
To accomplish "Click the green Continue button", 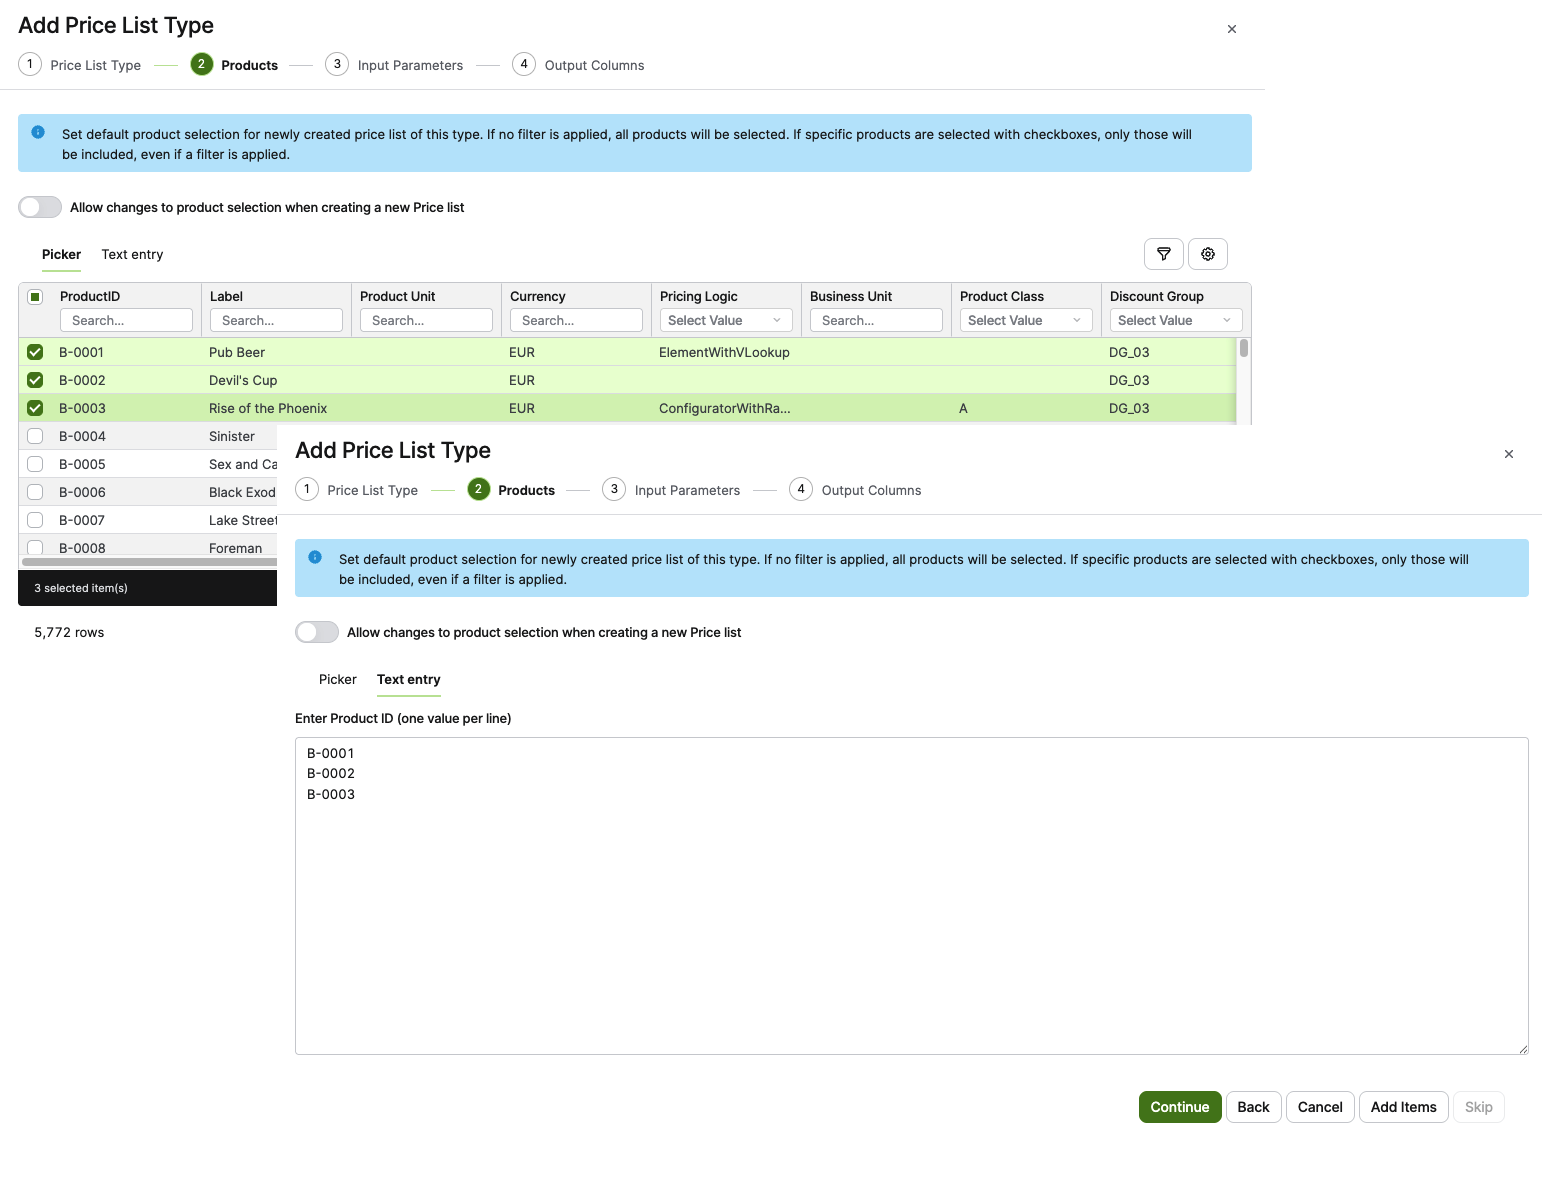I will [1180, 1107].
